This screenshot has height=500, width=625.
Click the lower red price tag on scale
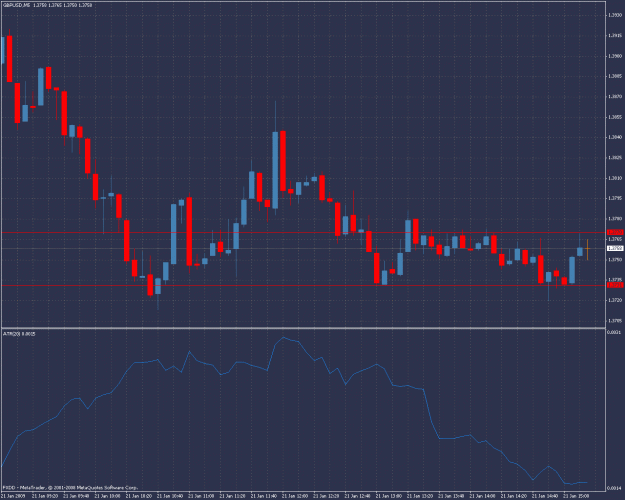pyautogui.click(x=615, y=285)
